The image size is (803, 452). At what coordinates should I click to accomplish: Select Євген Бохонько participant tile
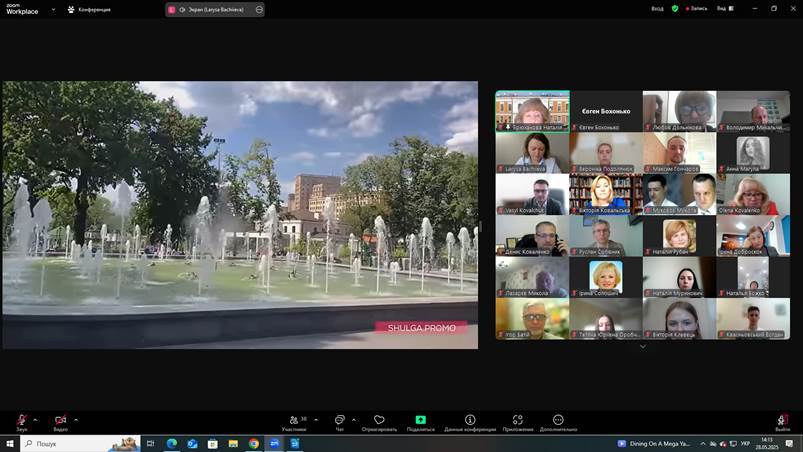point(606,111)
